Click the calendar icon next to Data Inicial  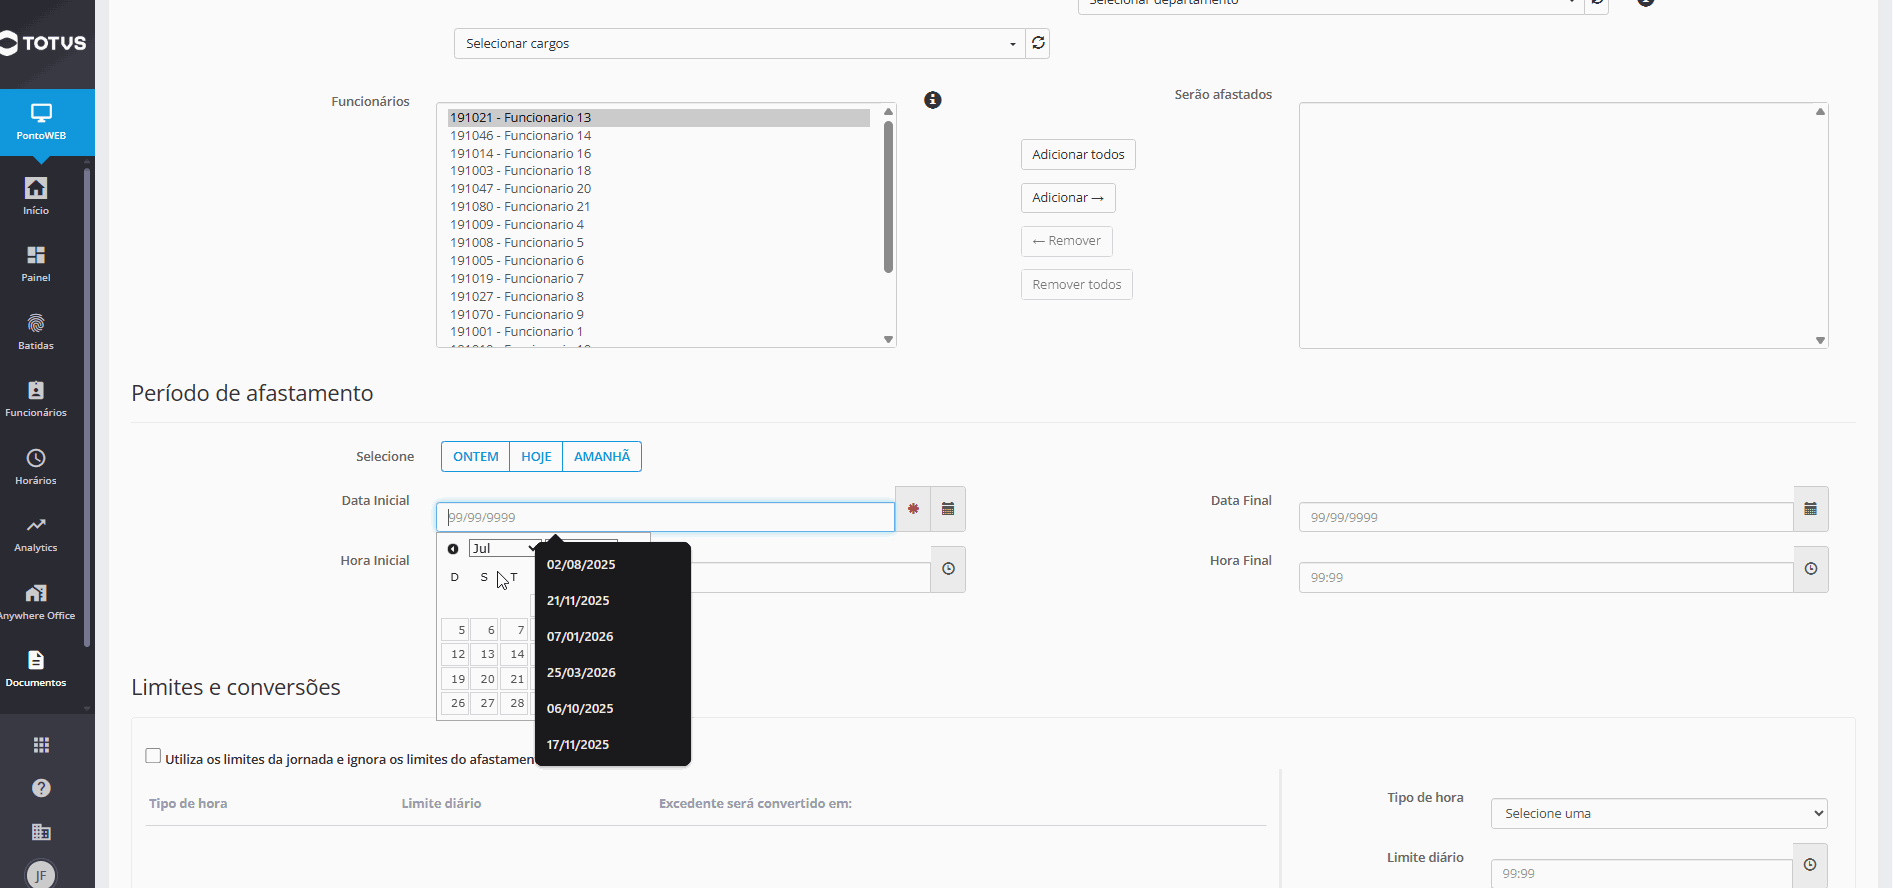(948, 509)
